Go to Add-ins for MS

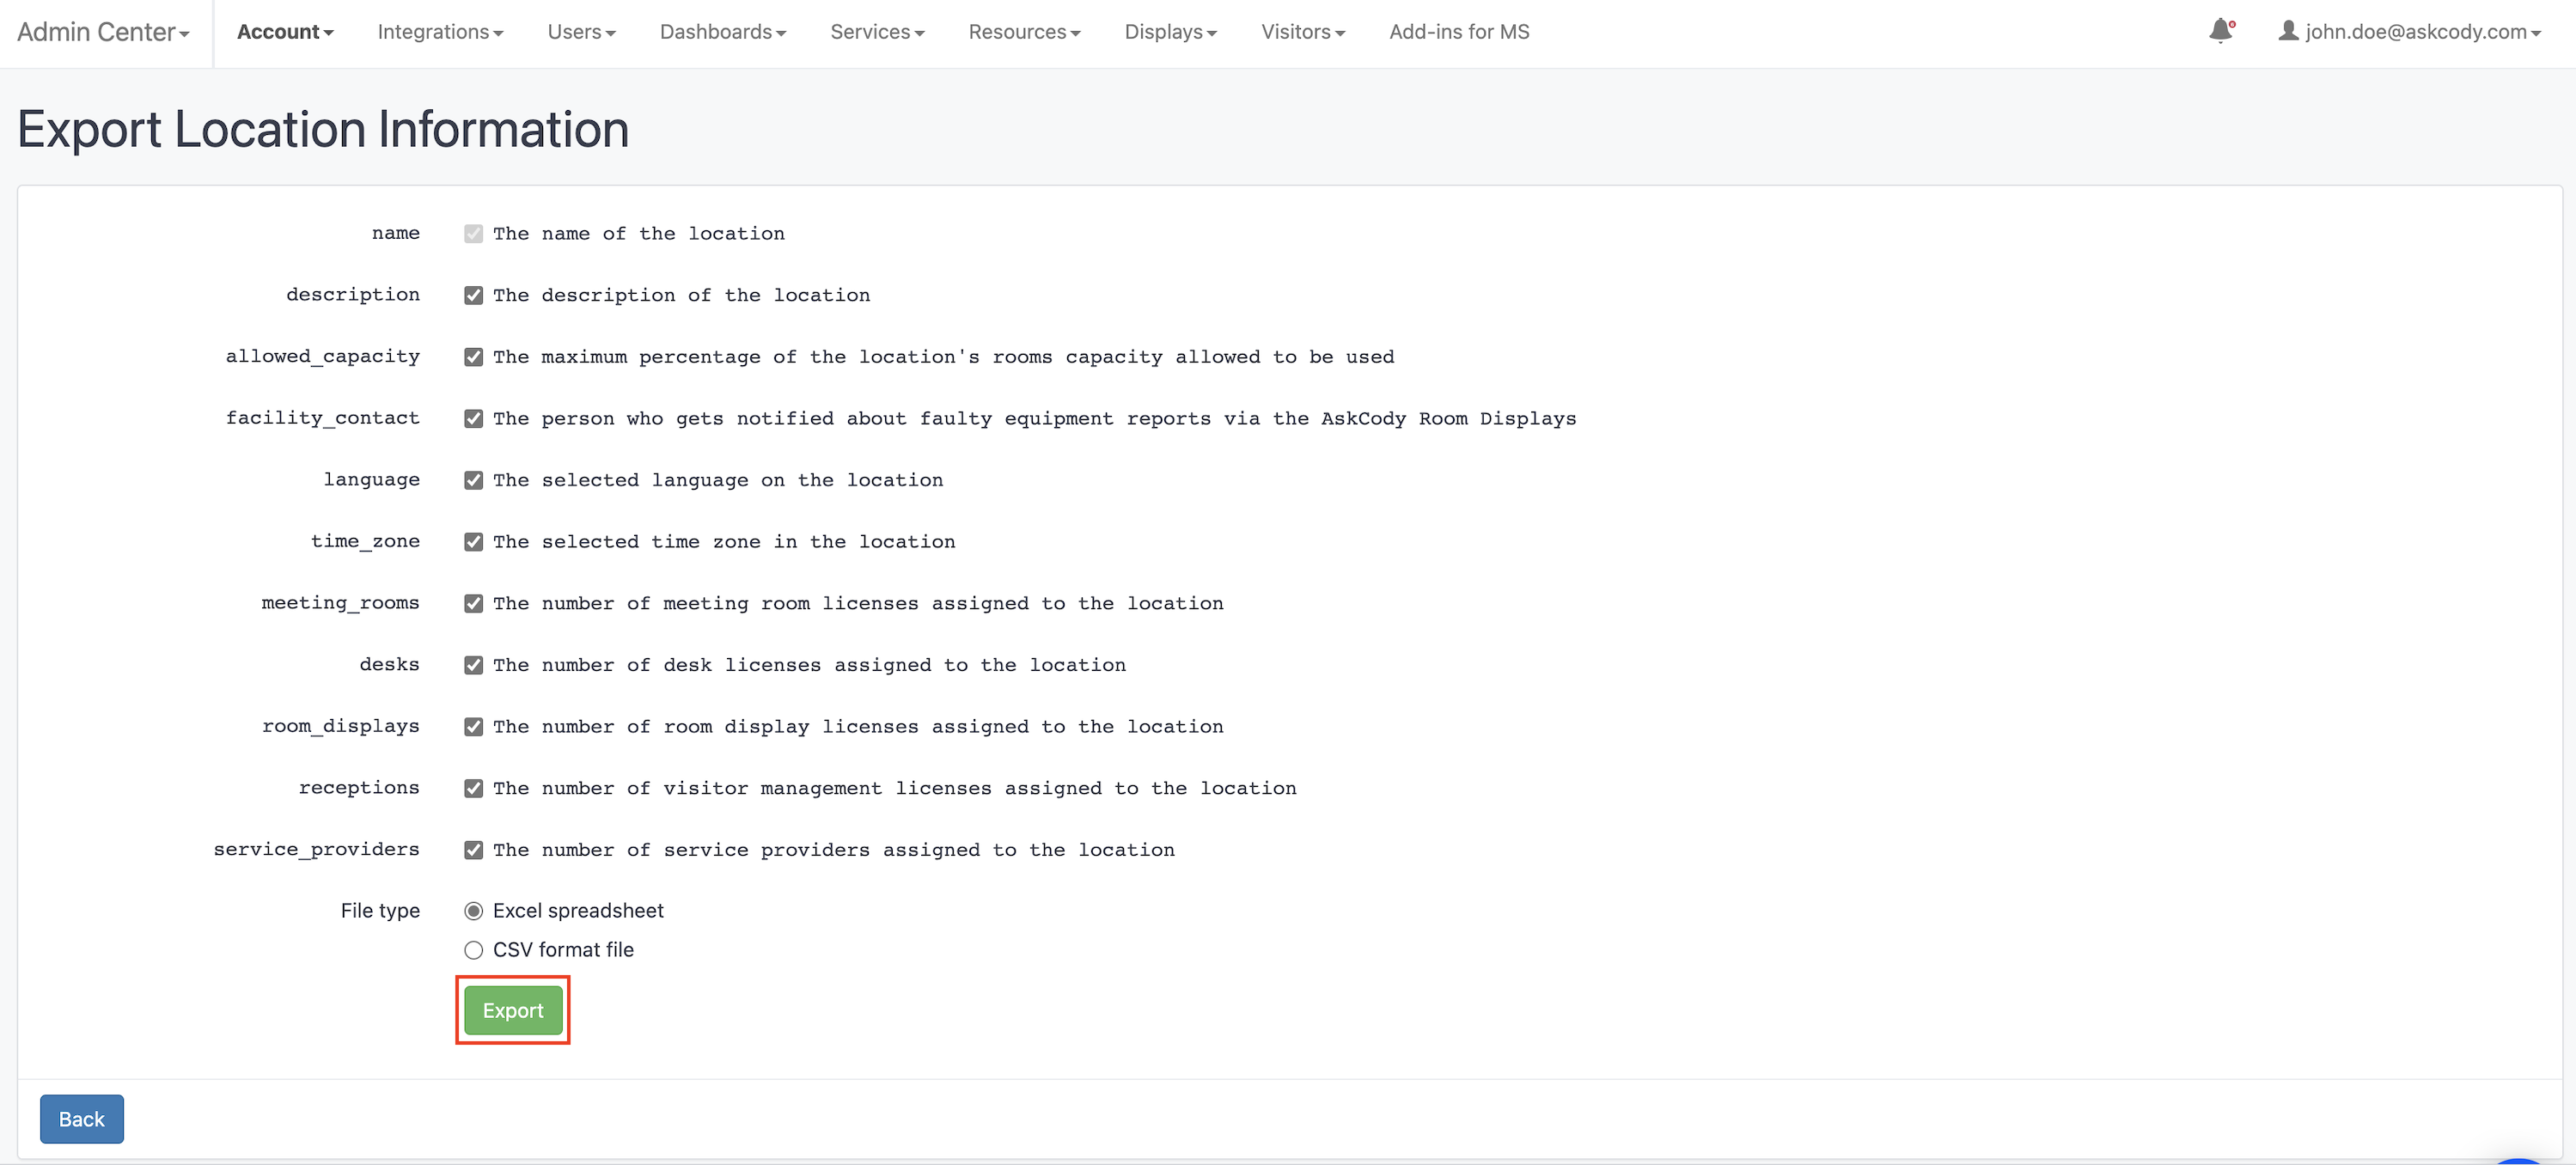(x=1459, y=31)
